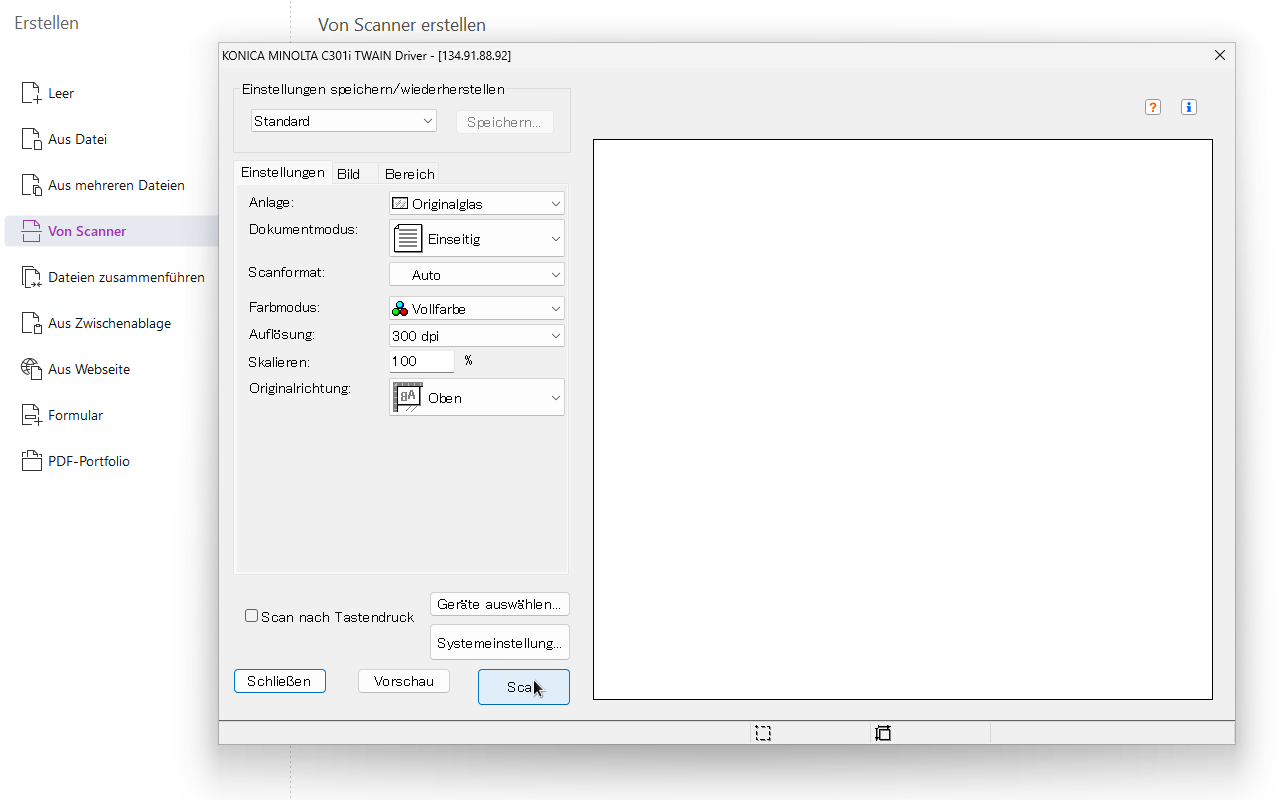Open the Auflösung 300 dpi dropdown

[x=476, y=336]
